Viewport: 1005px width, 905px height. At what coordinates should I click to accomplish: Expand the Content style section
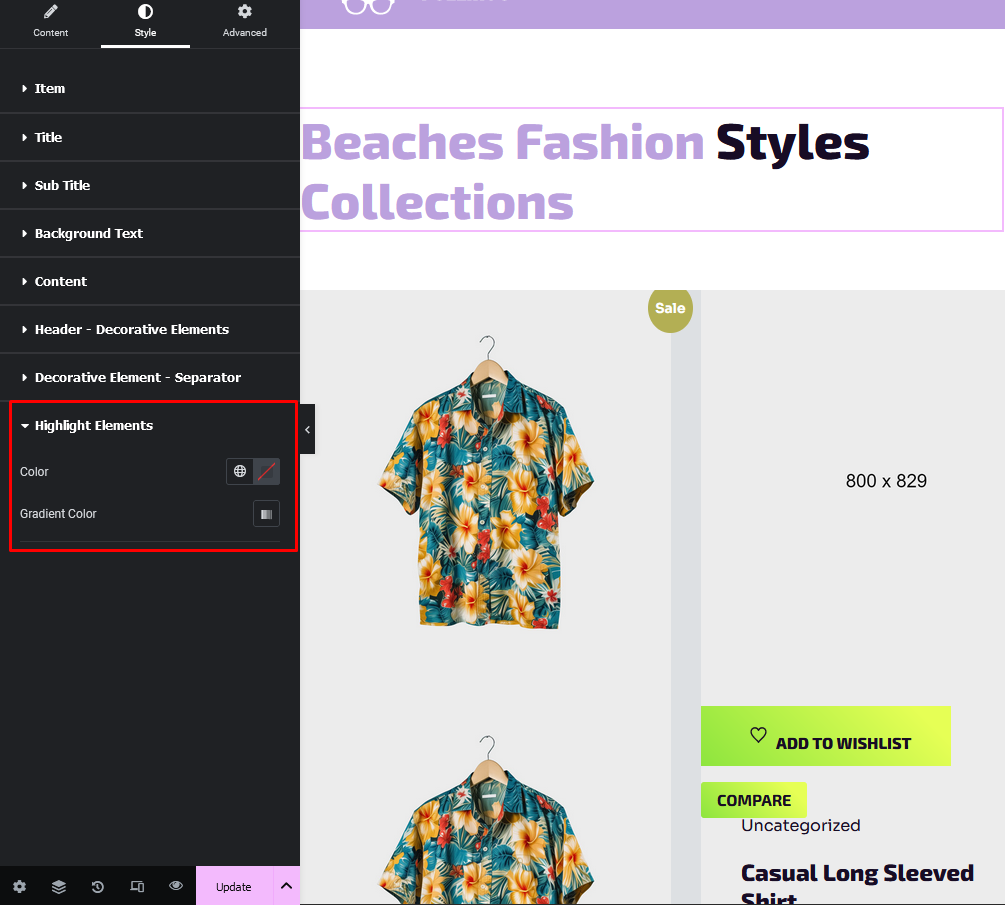pos(150,281)
